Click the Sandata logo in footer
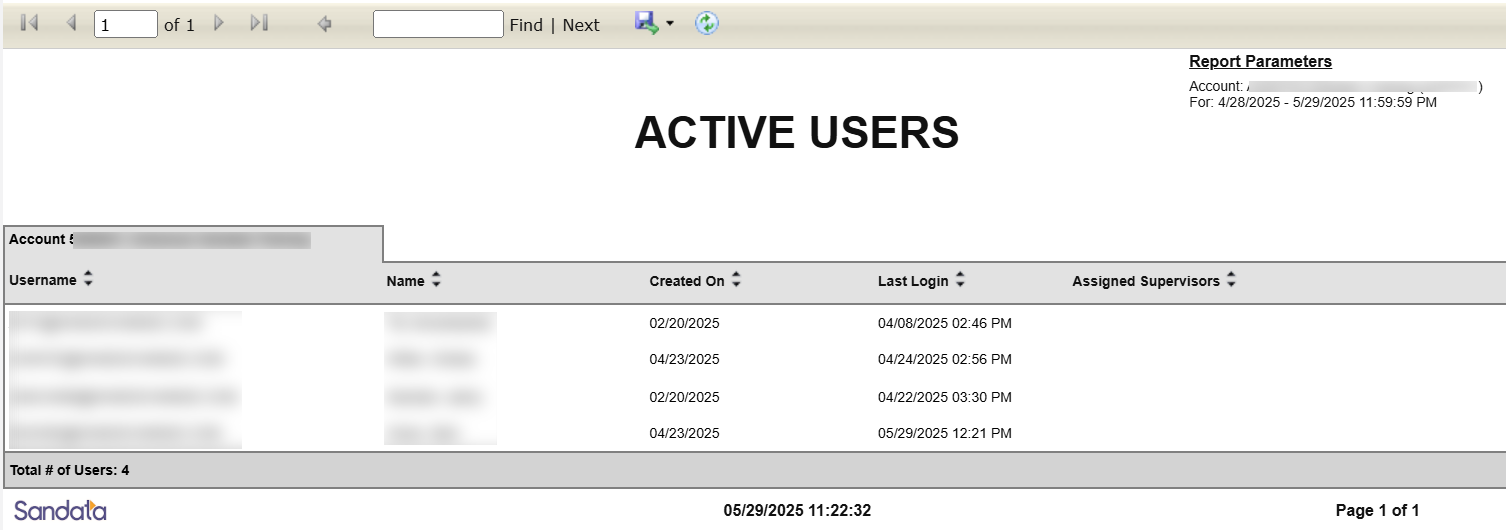This screenshot has height=530, width=1506. [x=60, y=511]
